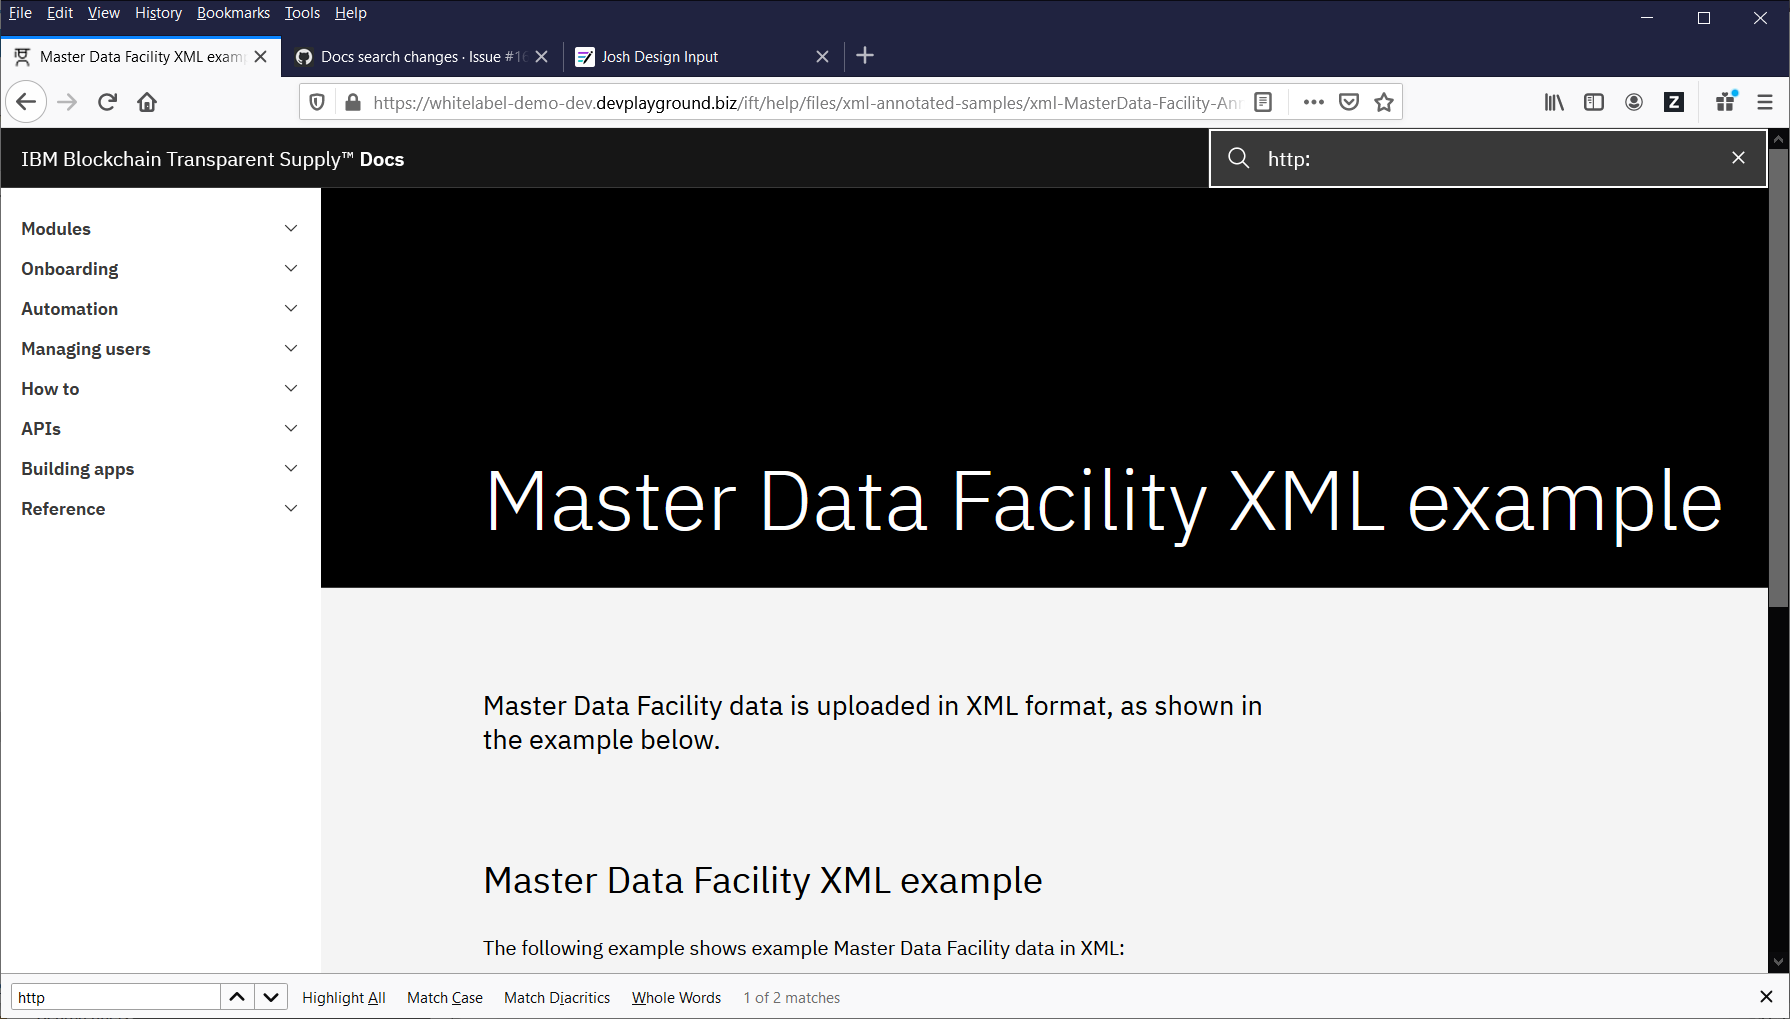Open the File menu
This screenshot has width=1790, height=1019.
coord(20,13)
